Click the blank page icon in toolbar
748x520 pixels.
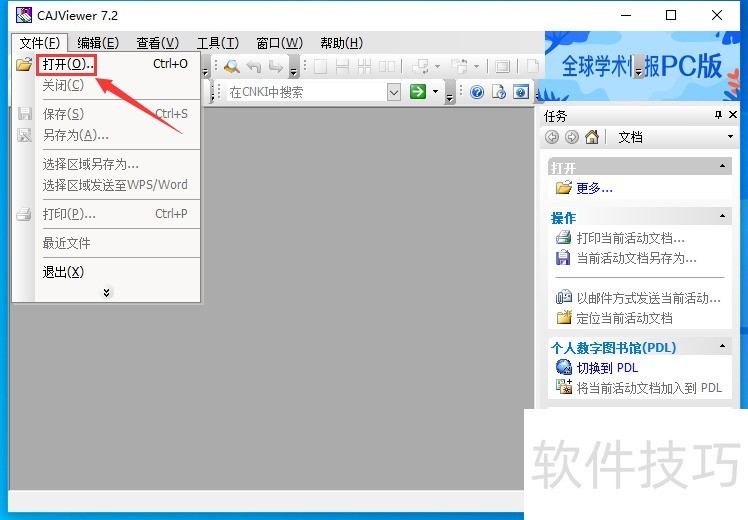(532, 66)
